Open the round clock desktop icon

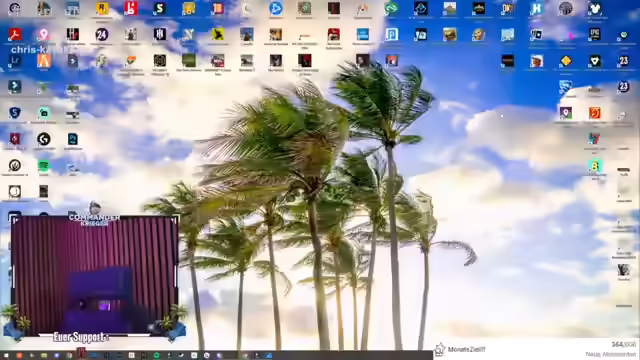15,191
